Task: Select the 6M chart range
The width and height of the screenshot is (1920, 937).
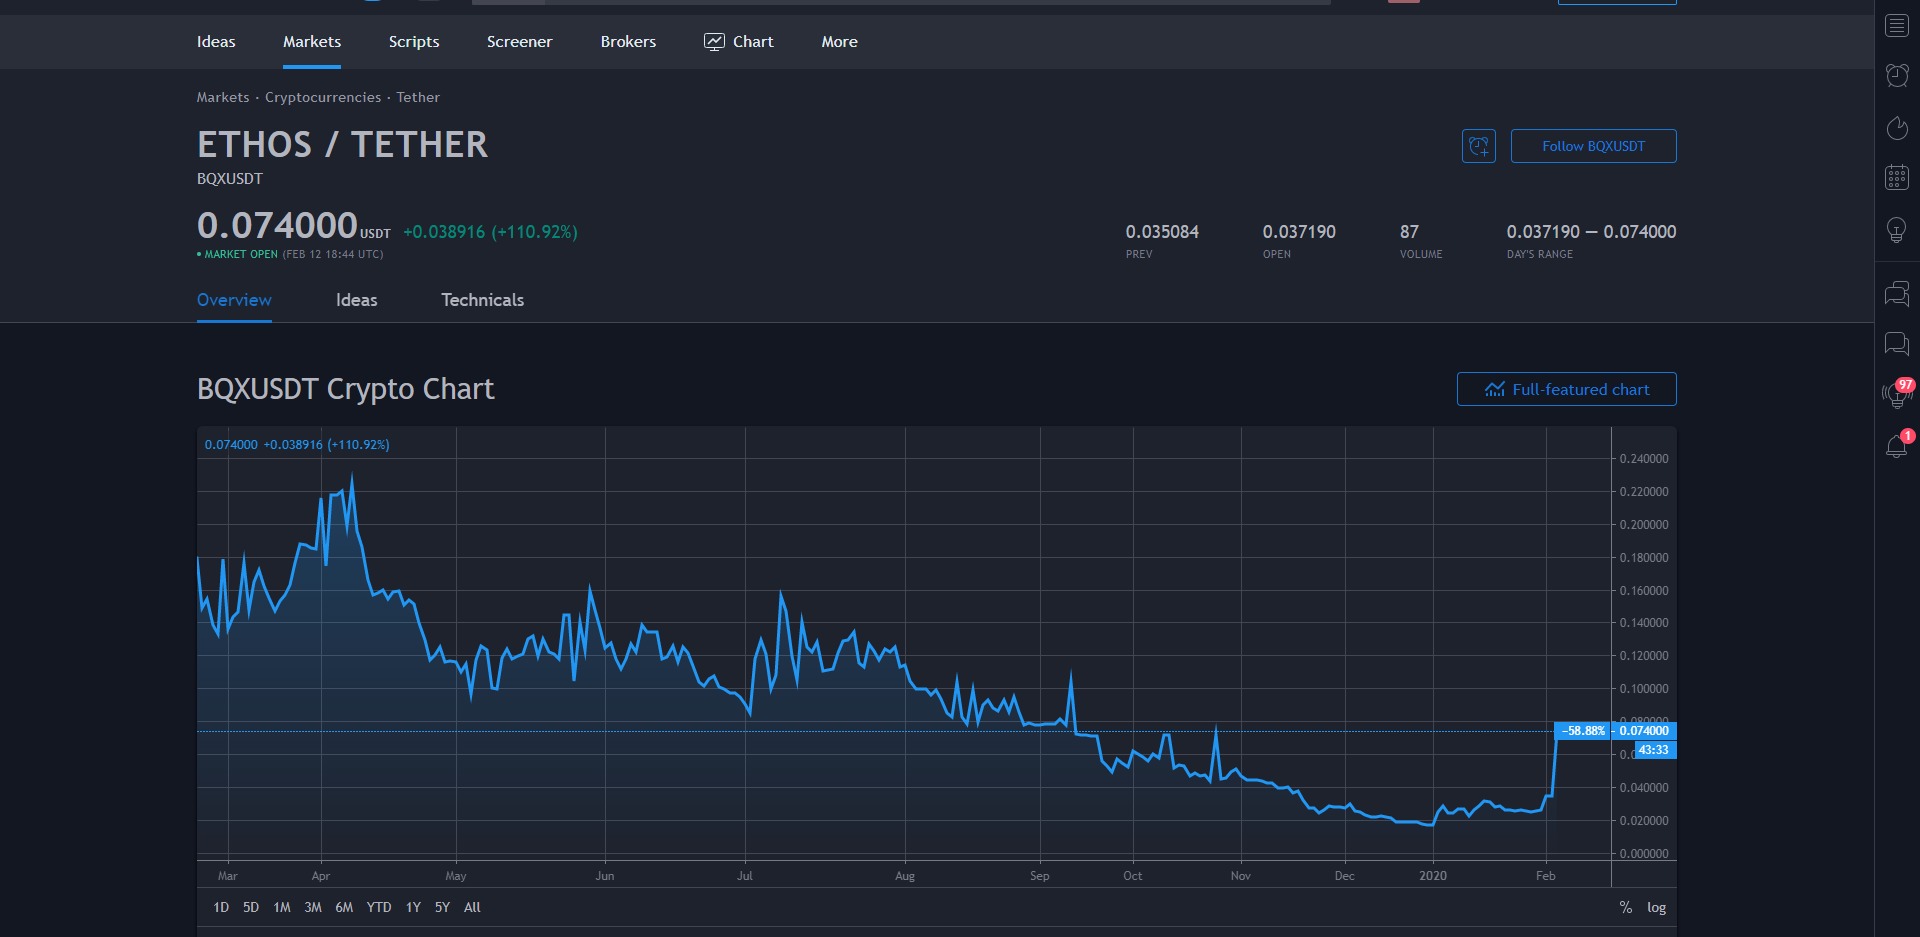Action: [x=344, y=907]
